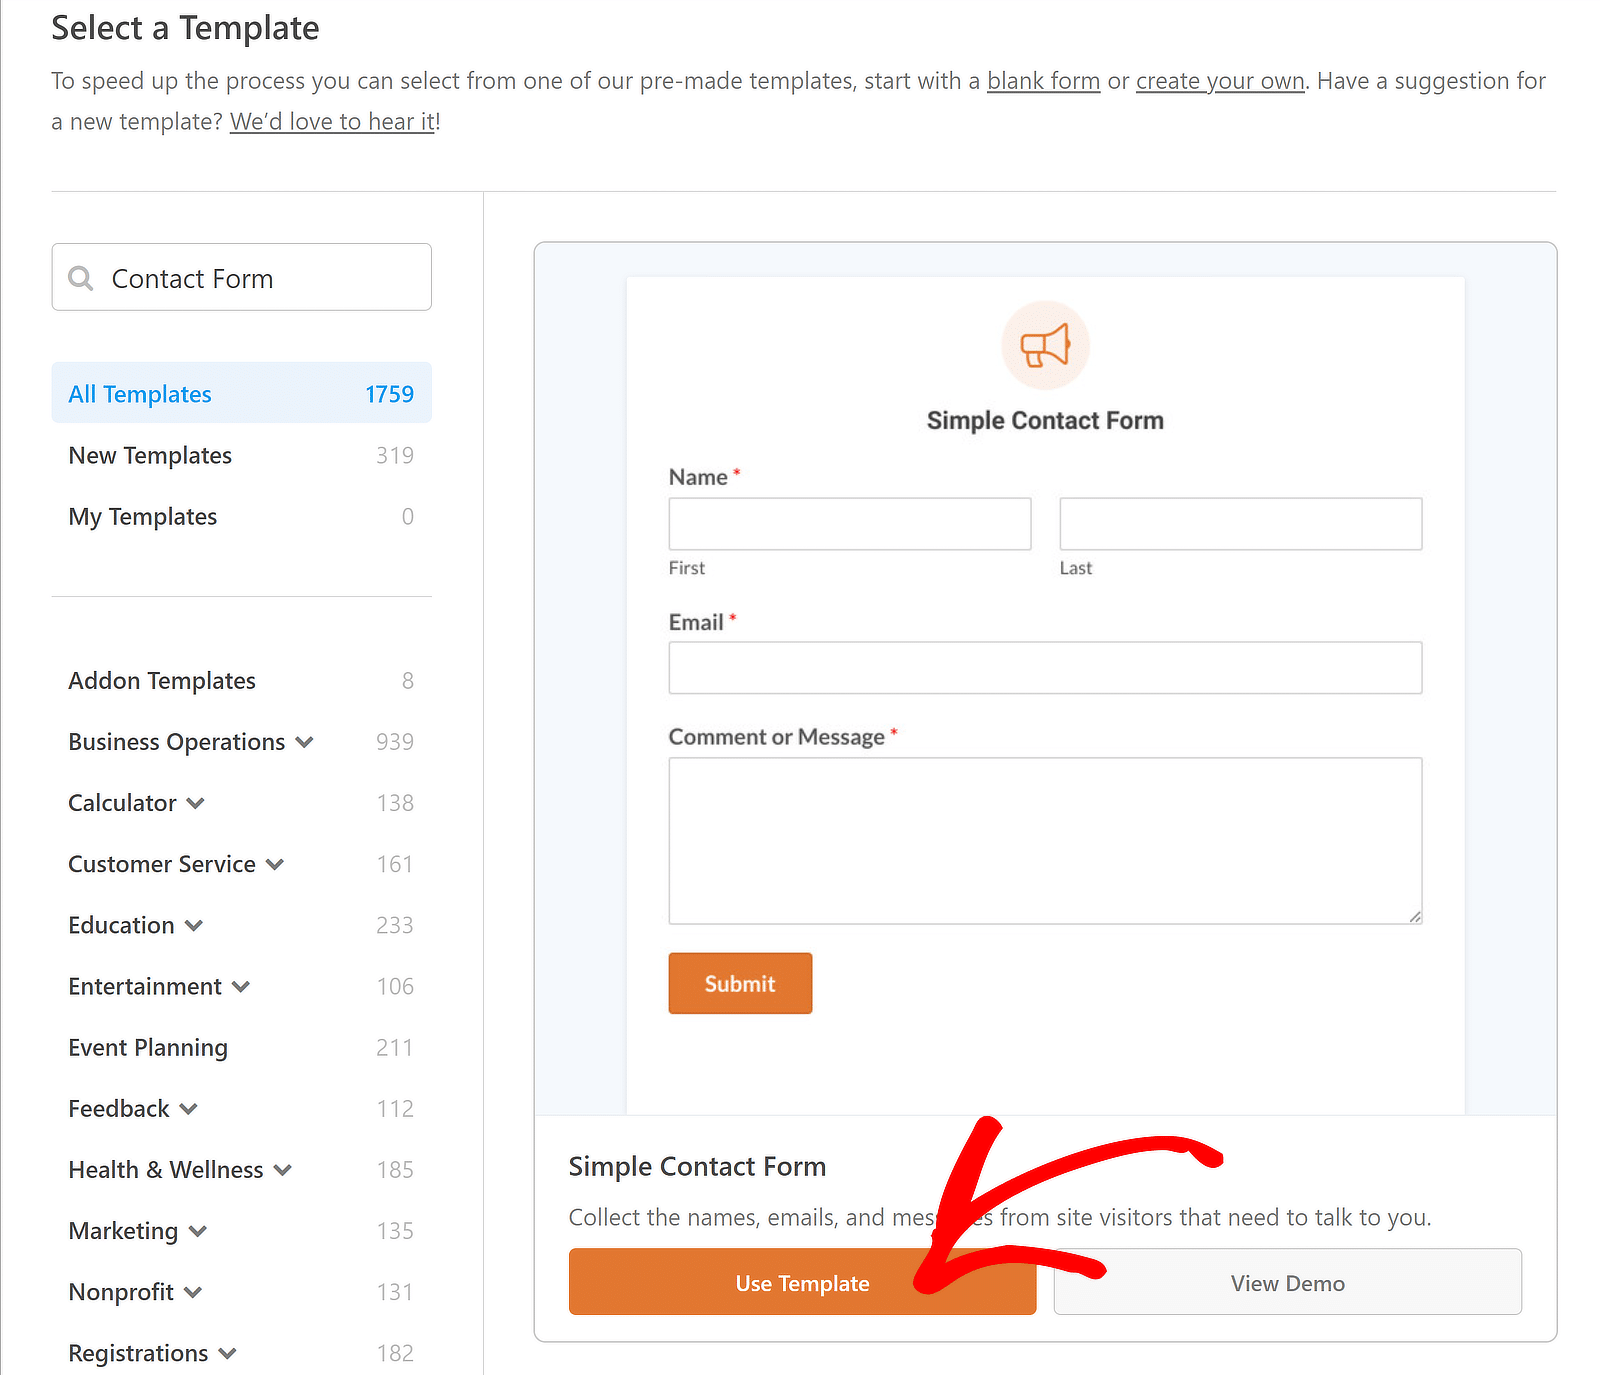Click the 1759 All Templates count
Viewport: 1600px width, 1375px height.
(389, 394)
